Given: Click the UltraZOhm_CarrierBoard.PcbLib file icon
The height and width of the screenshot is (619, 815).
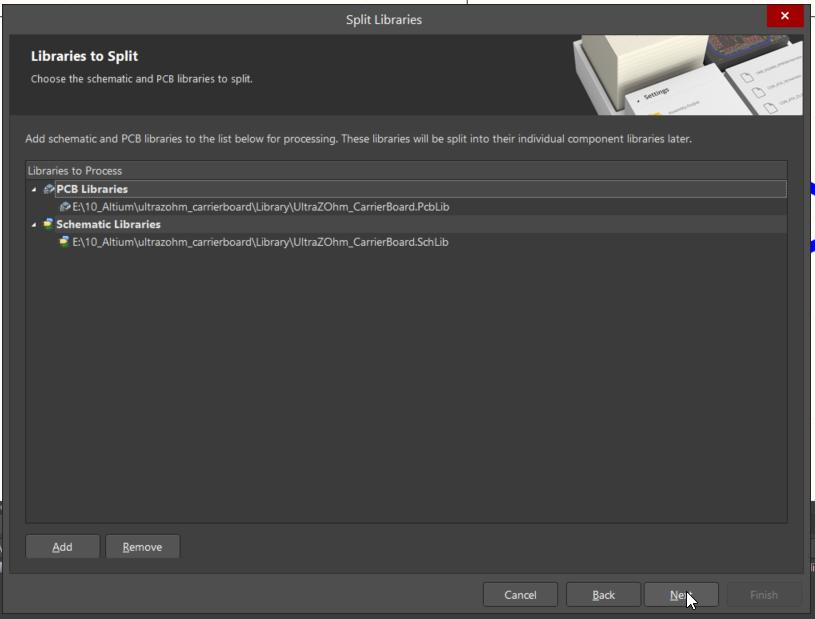Looking at the screenshot, I should click(x=64, y=207).
